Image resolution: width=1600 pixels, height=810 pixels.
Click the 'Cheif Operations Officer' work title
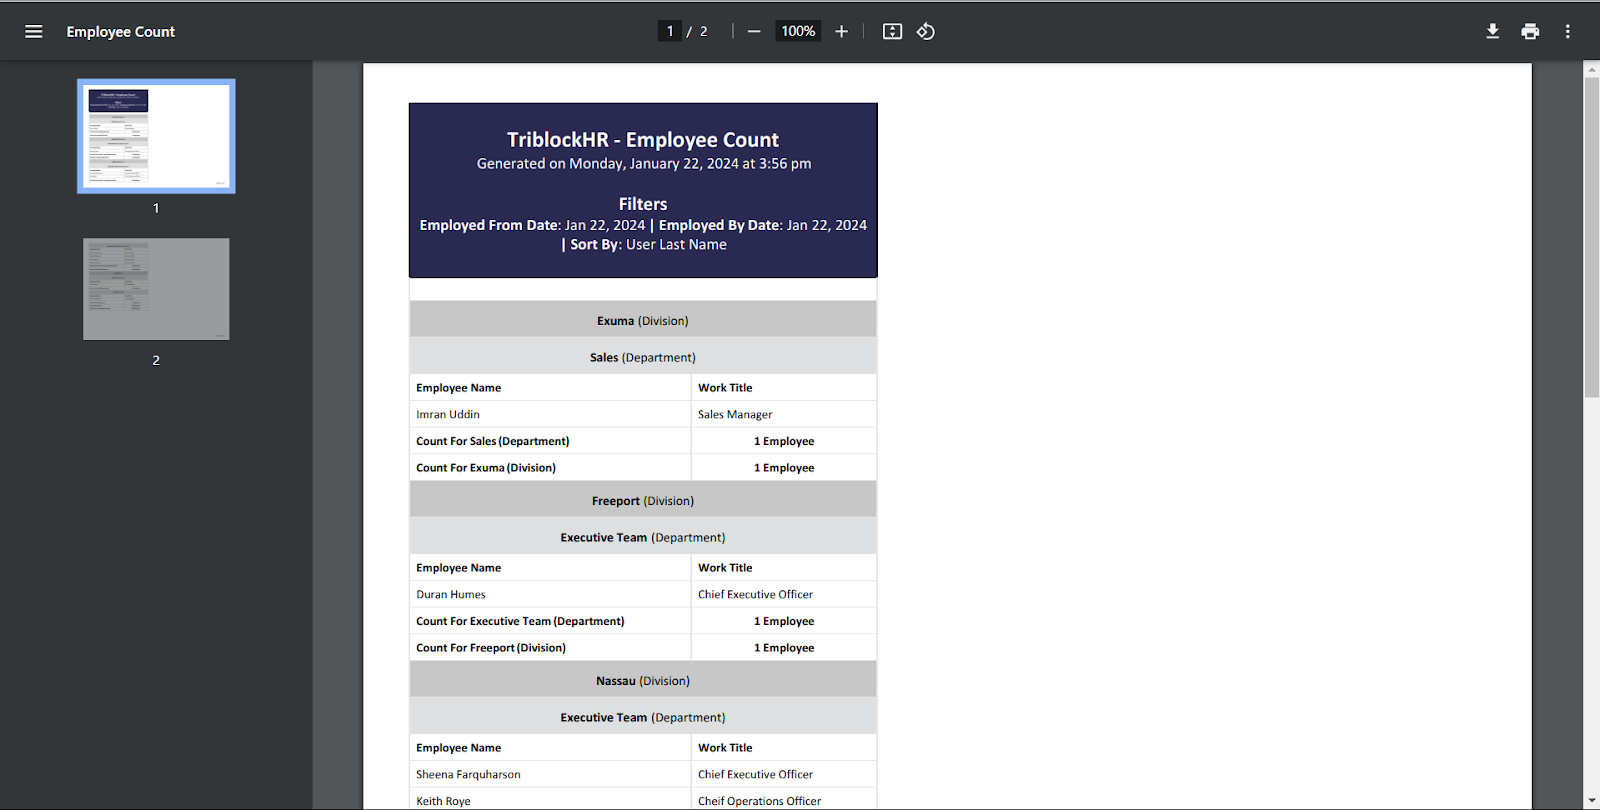(x=760, y=801)
